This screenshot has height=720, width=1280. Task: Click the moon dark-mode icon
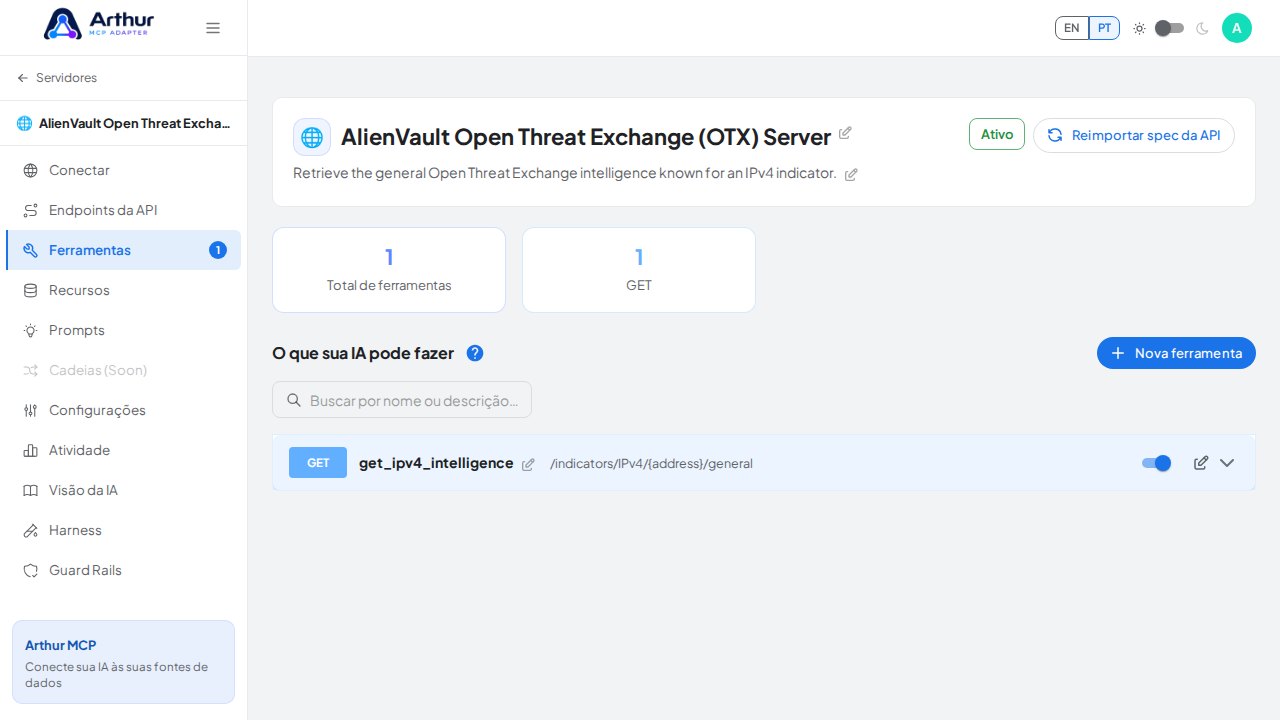(x=1202, y=28)
